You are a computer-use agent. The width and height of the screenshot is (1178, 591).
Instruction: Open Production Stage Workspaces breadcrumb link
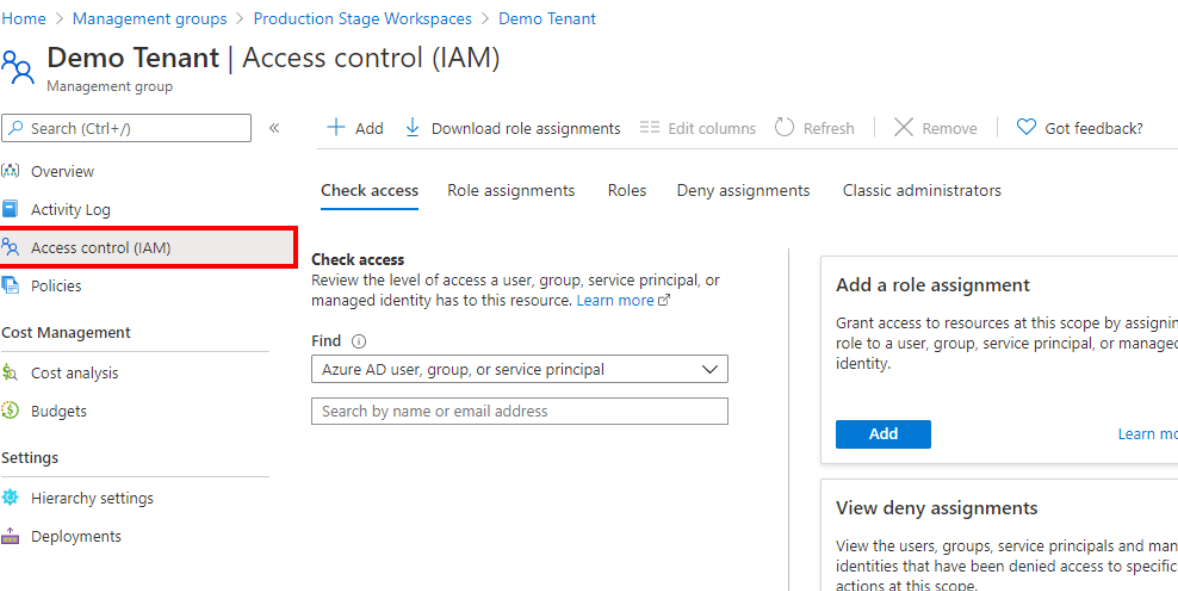pos(363,19)
